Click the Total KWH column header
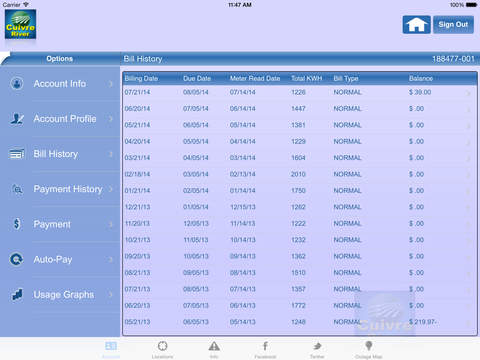Screen dimensions: 480x360 (306, 78)
